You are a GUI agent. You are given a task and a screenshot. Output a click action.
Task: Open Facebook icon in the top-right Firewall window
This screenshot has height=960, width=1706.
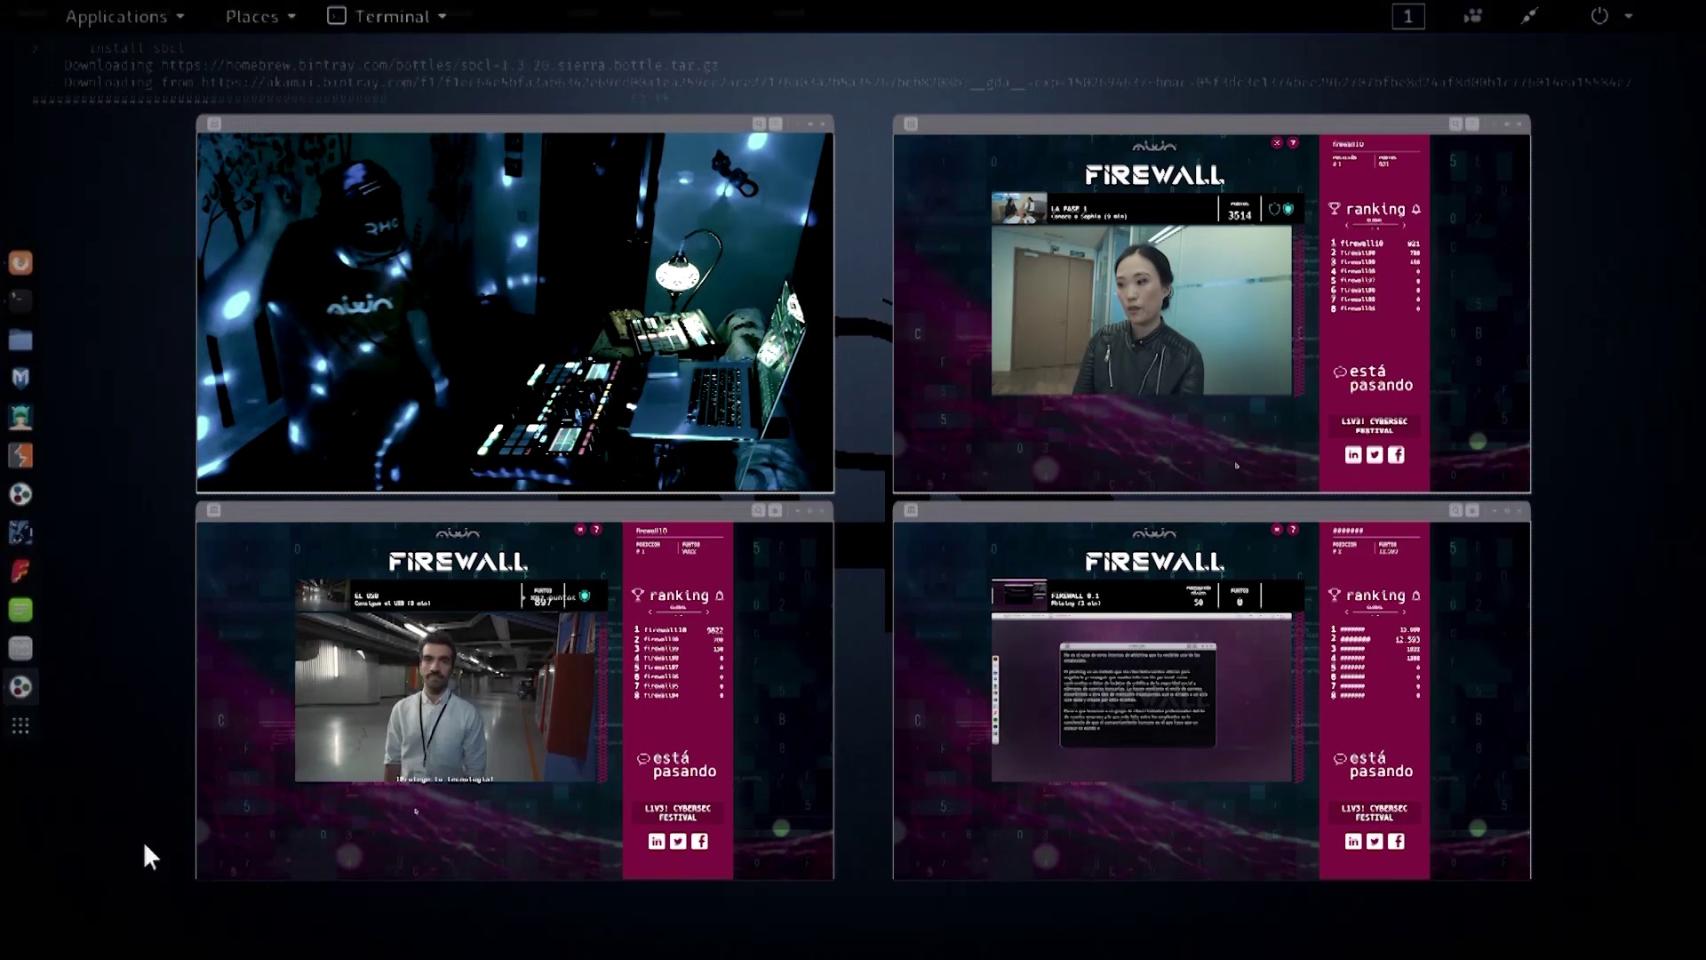click(1396, 455)
